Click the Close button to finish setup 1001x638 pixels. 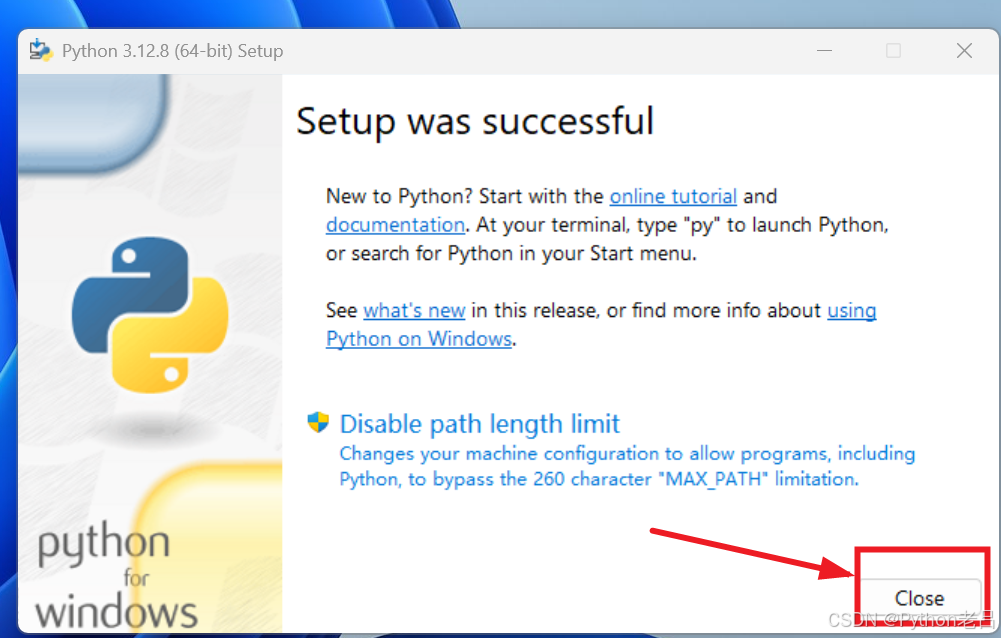click(919, 598)
